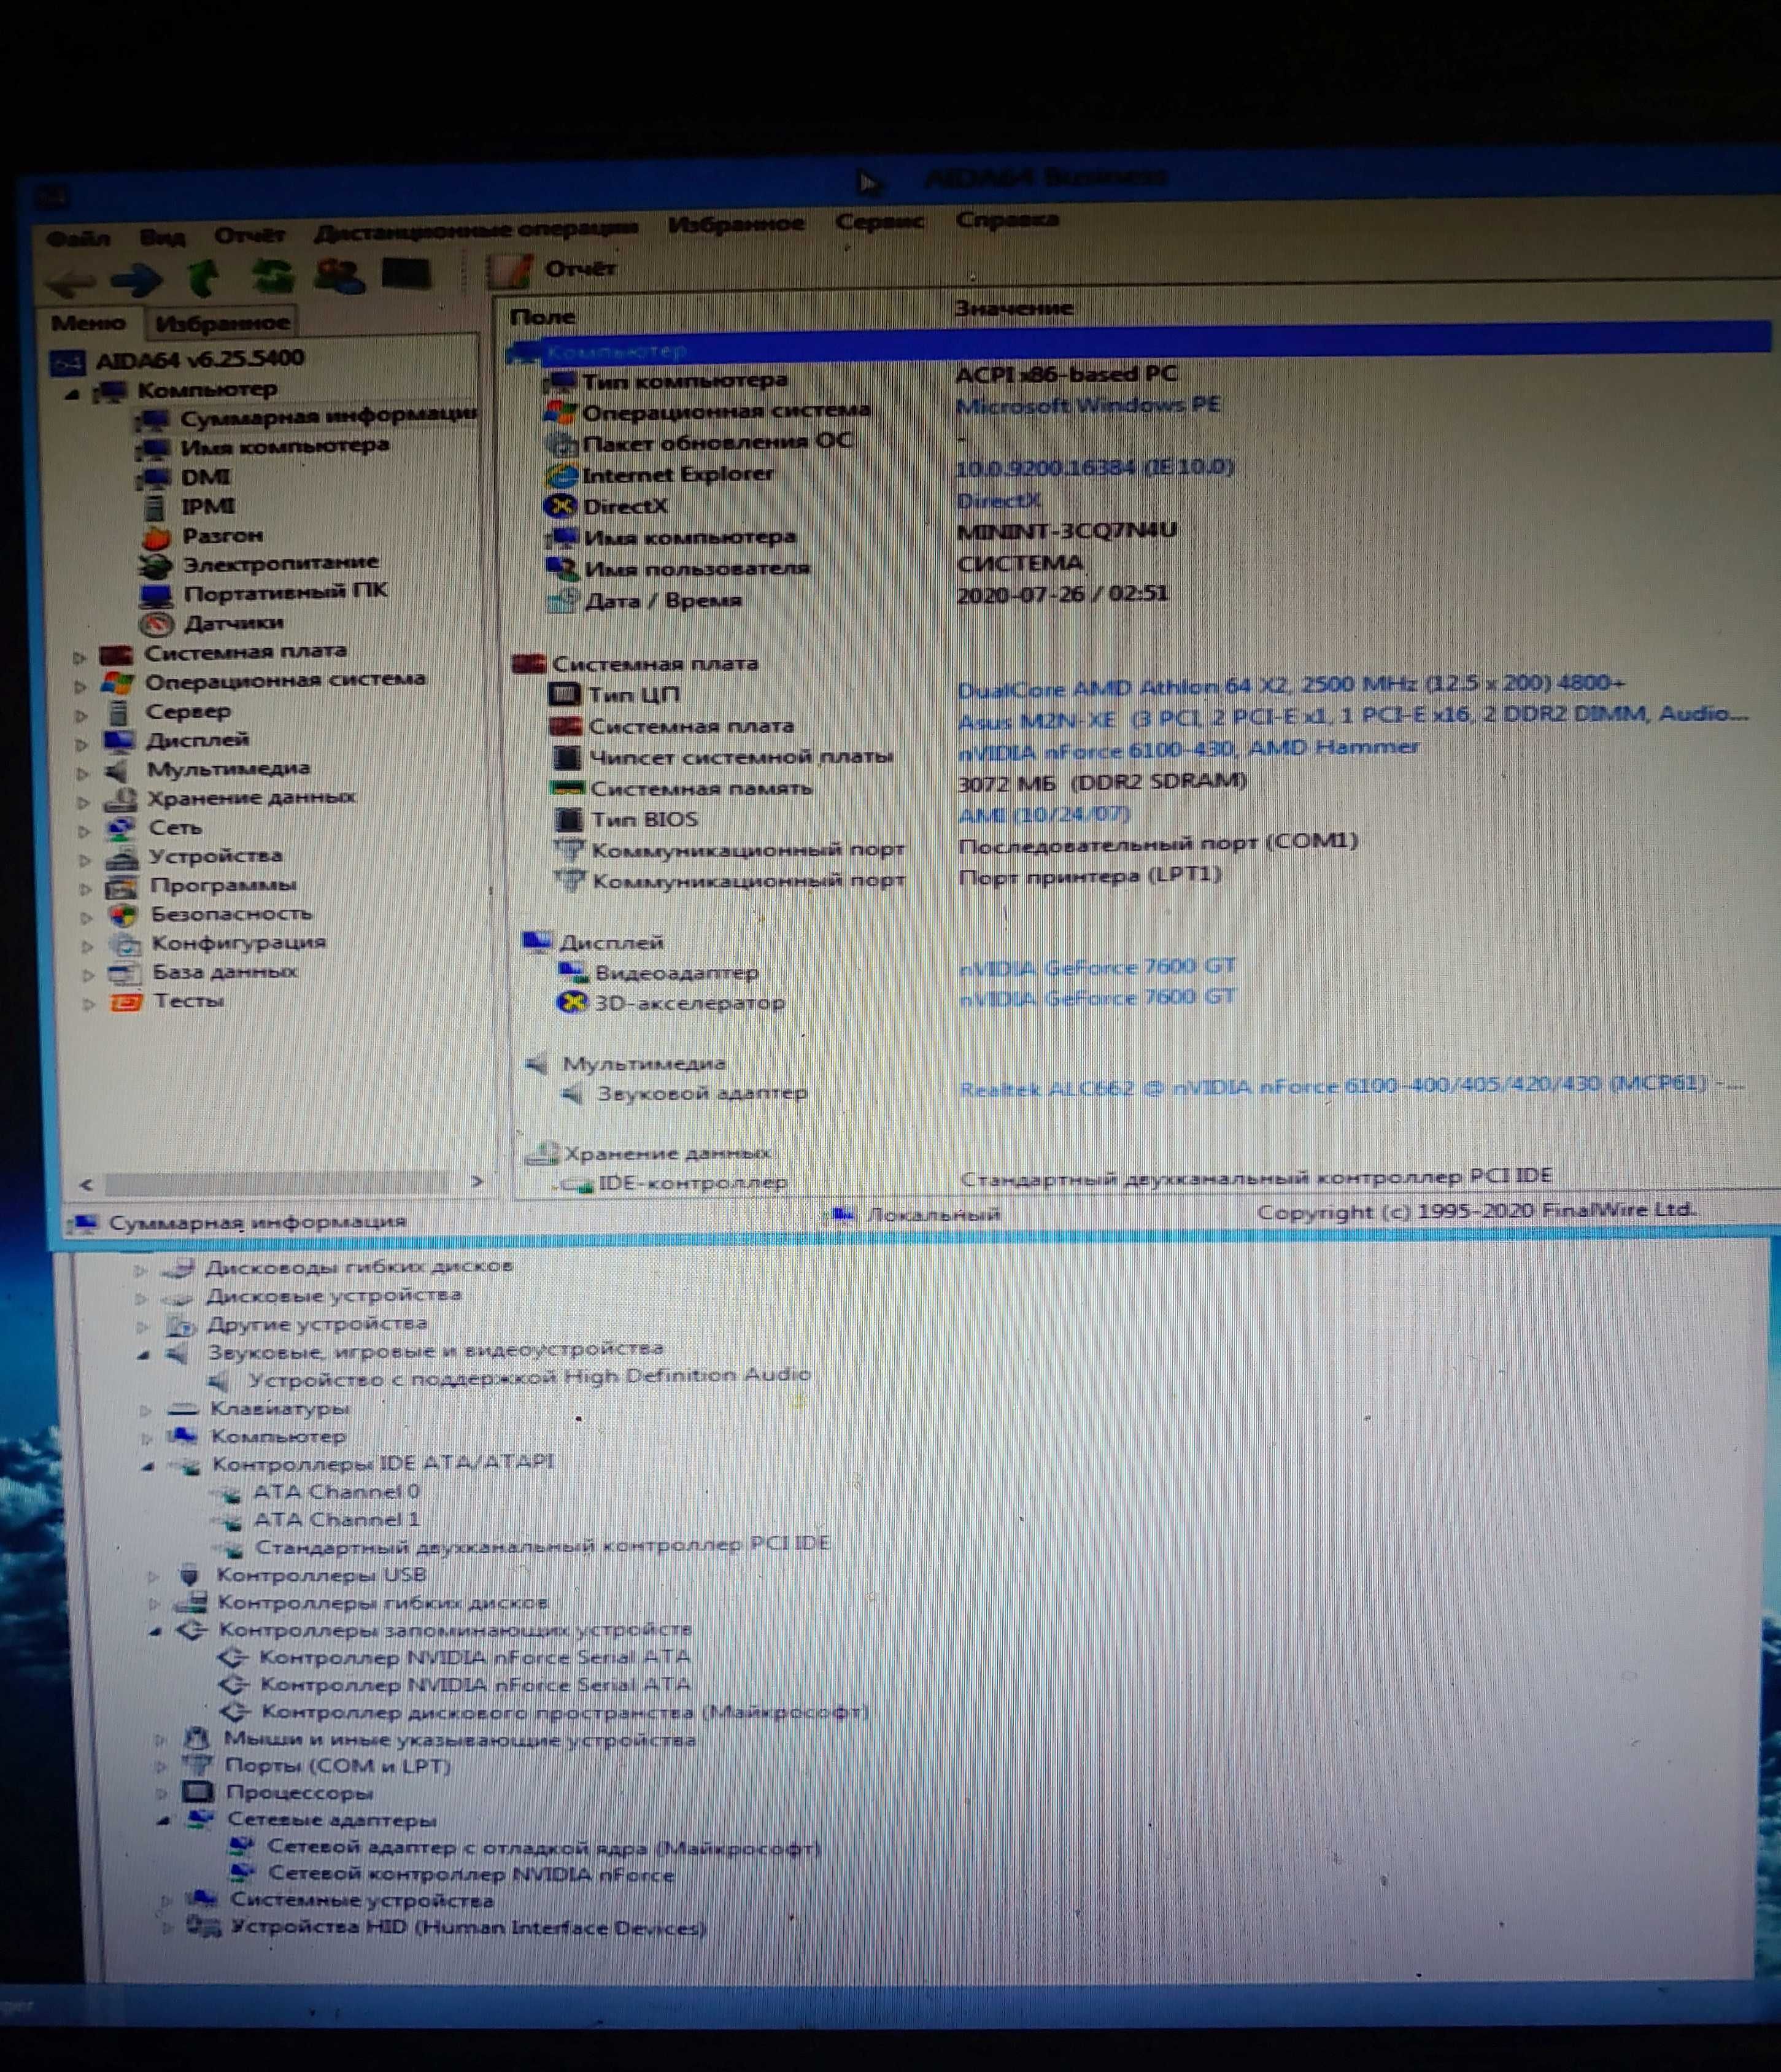Click the Безопасность shield icon in tree

coord(124,914)
